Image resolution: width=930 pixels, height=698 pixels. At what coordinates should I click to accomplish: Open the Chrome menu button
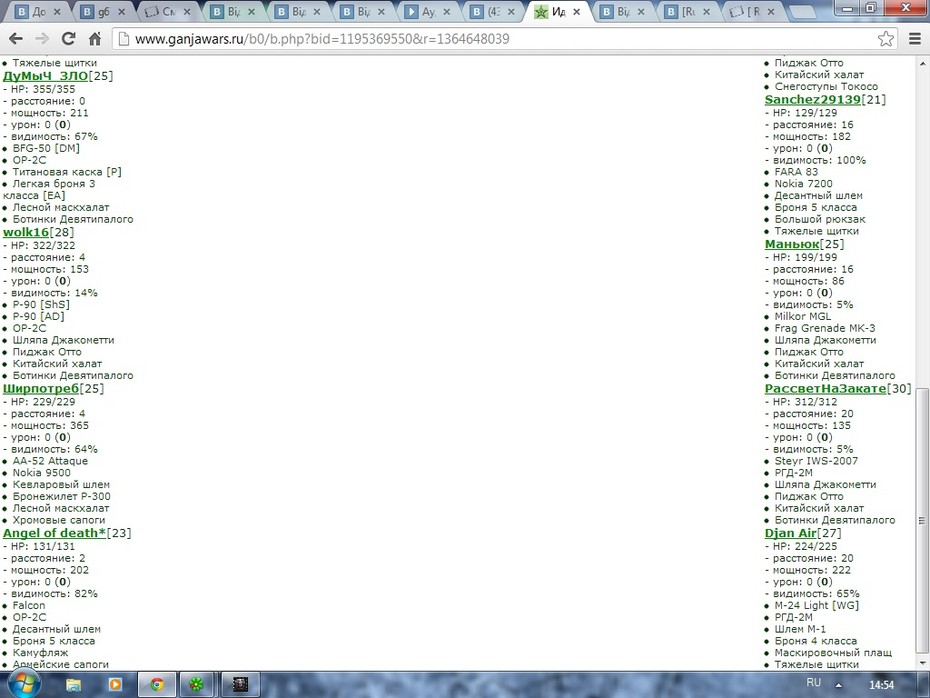tap(915, 39)
